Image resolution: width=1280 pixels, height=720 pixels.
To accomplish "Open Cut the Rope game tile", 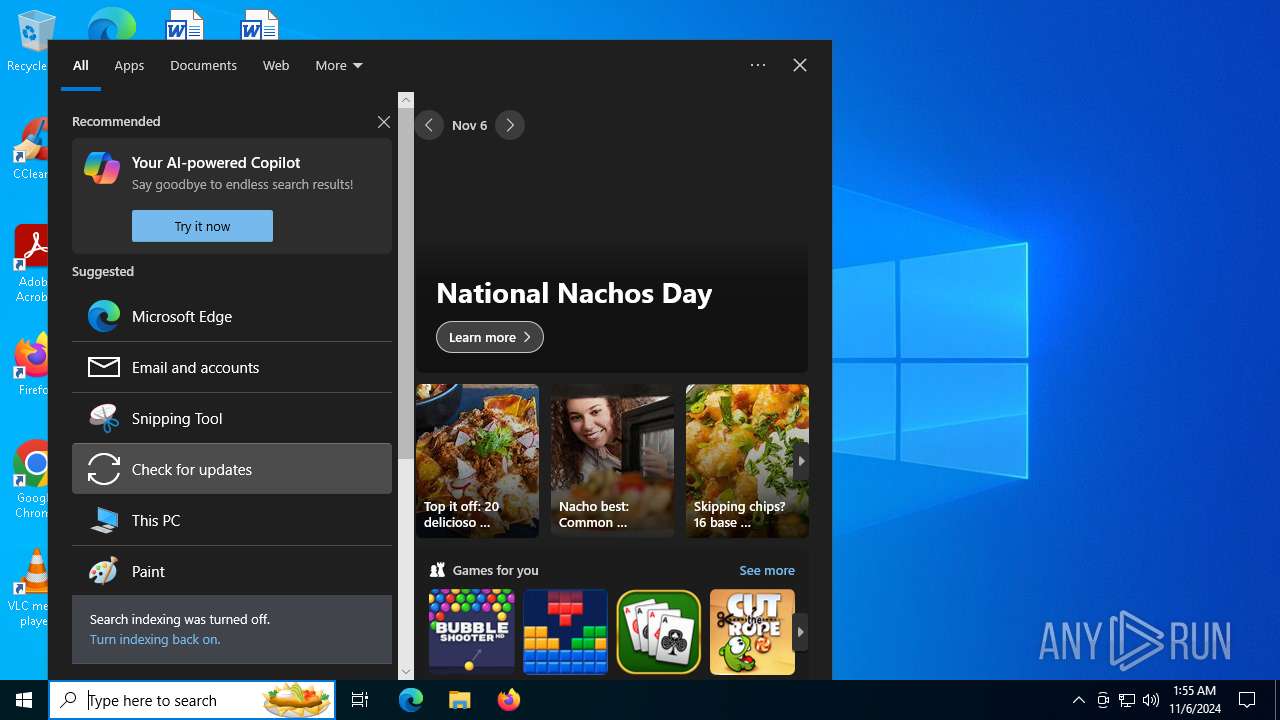I will coord(752,631).
